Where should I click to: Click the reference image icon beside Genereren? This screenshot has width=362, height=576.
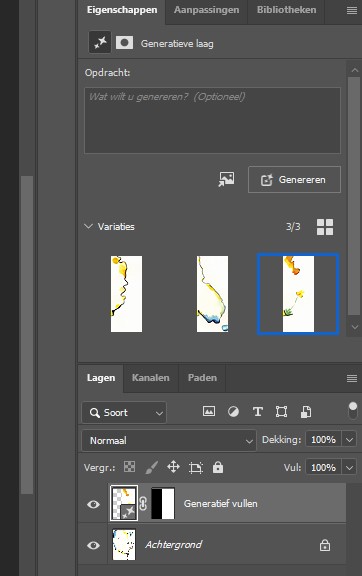[x=226, y=179]
